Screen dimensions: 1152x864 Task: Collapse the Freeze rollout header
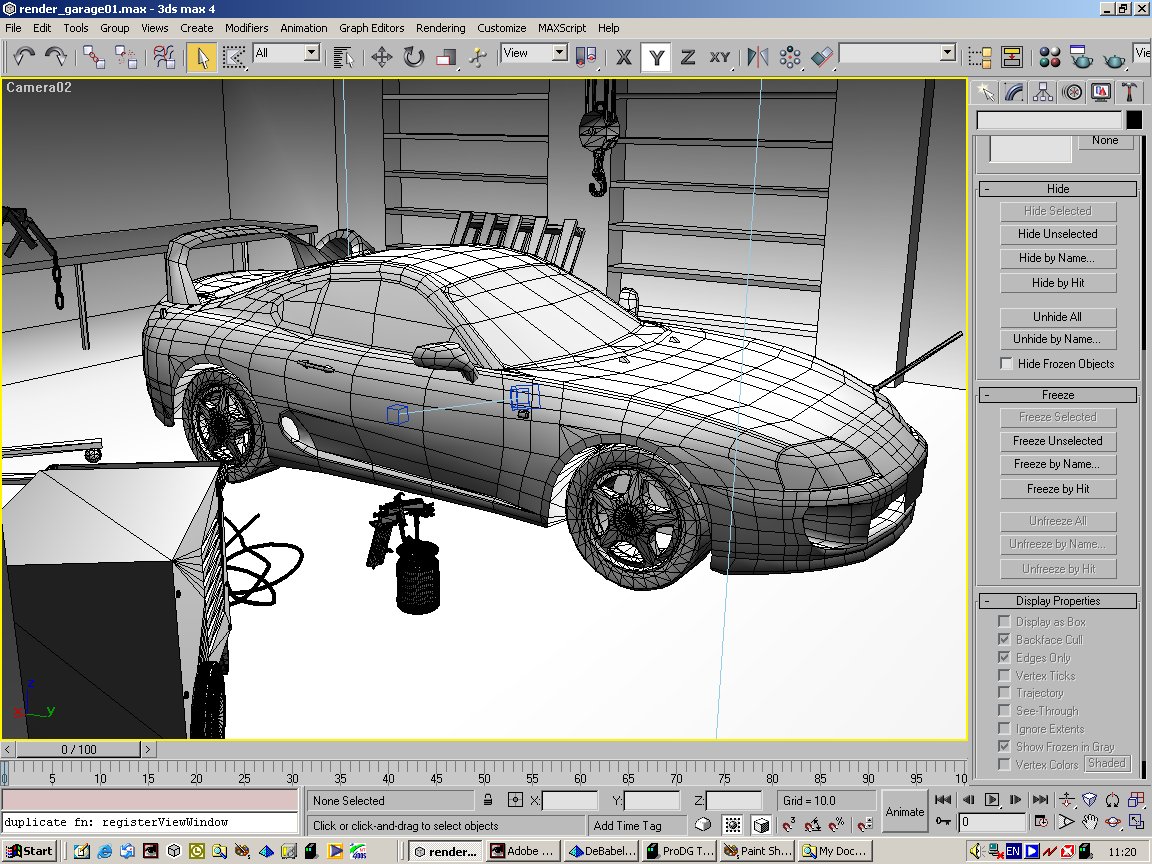1057,395
